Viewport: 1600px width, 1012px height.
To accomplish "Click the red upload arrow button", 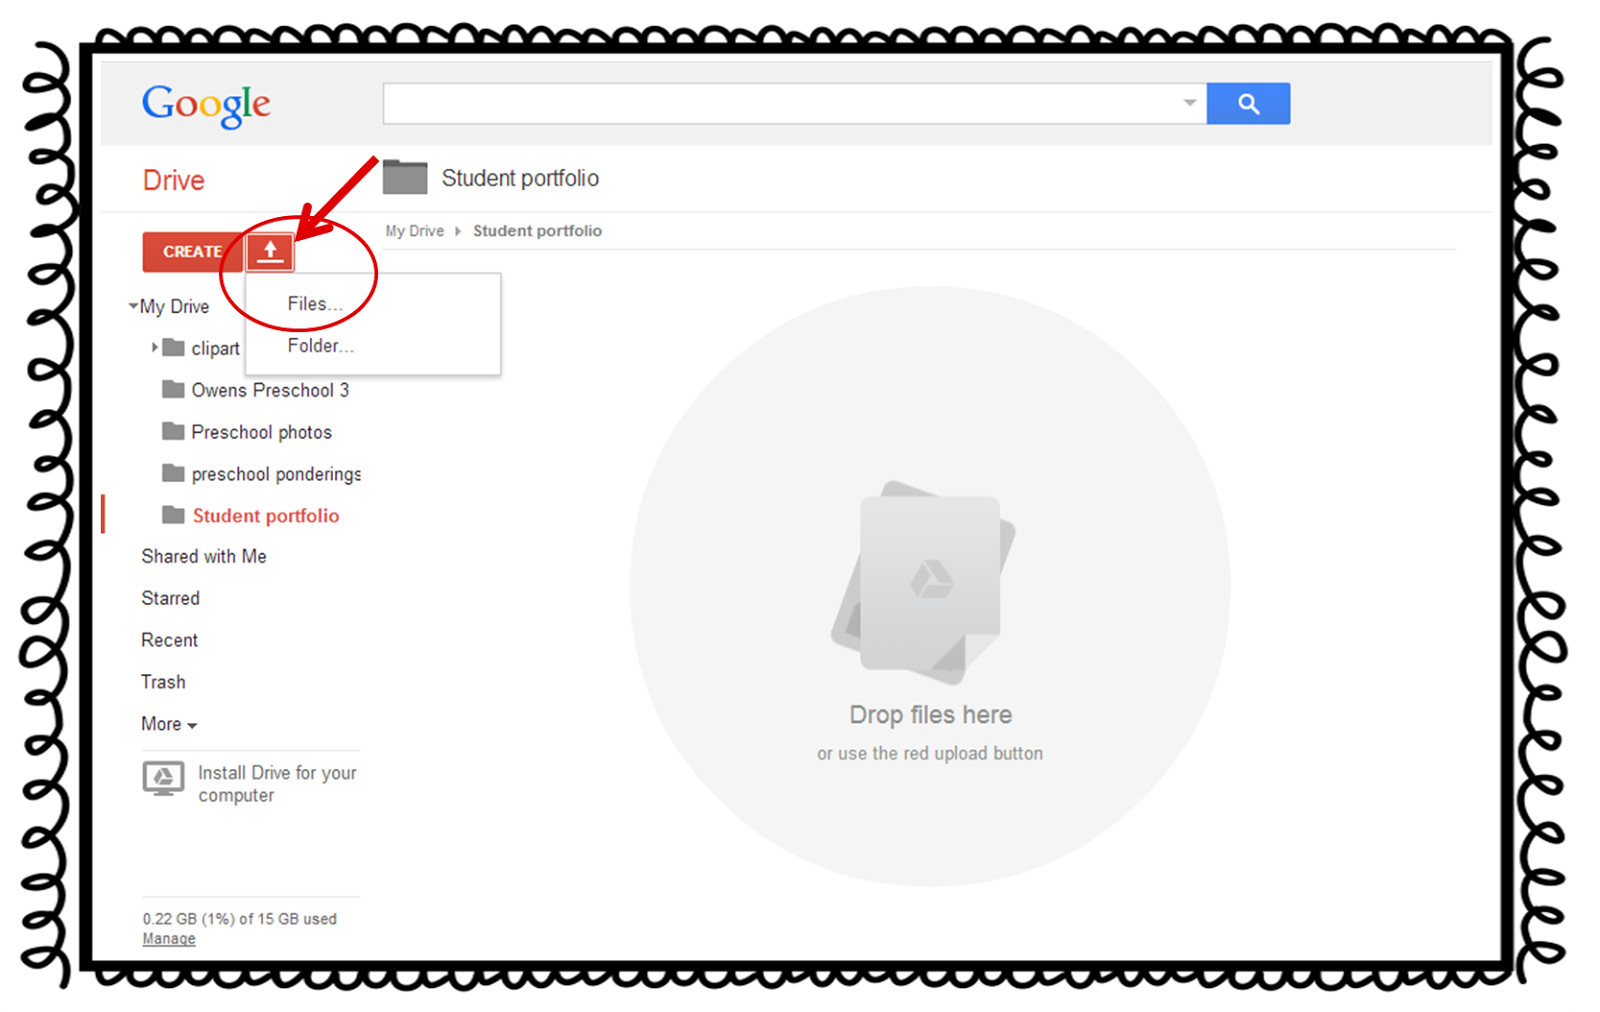I will 270,252.
